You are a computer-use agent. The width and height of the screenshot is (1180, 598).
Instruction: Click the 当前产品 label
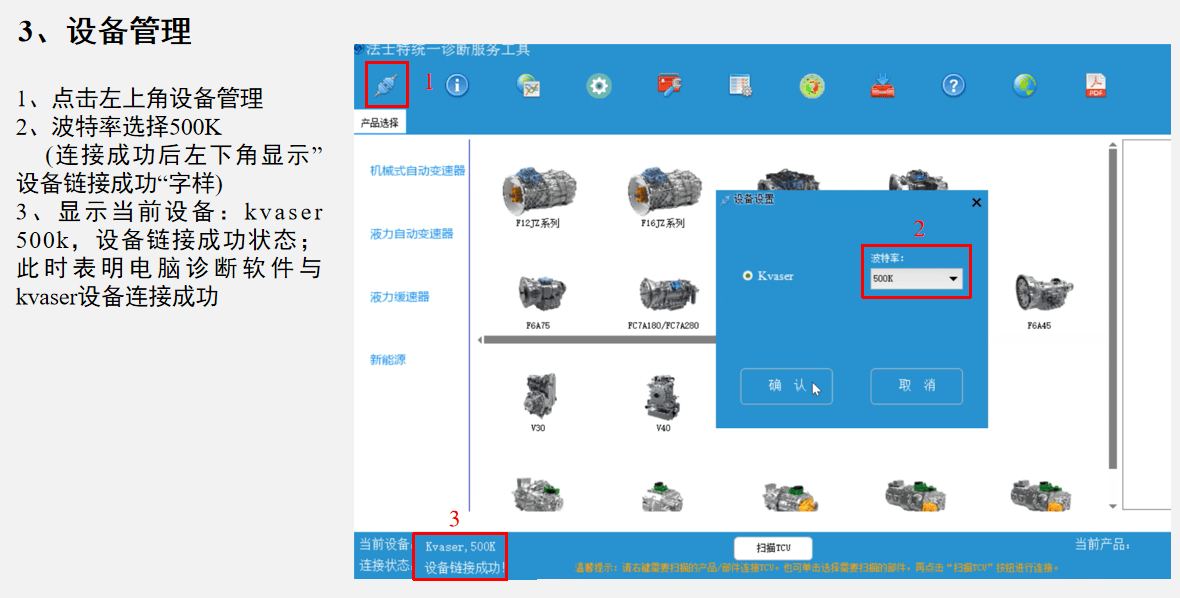1102,545
